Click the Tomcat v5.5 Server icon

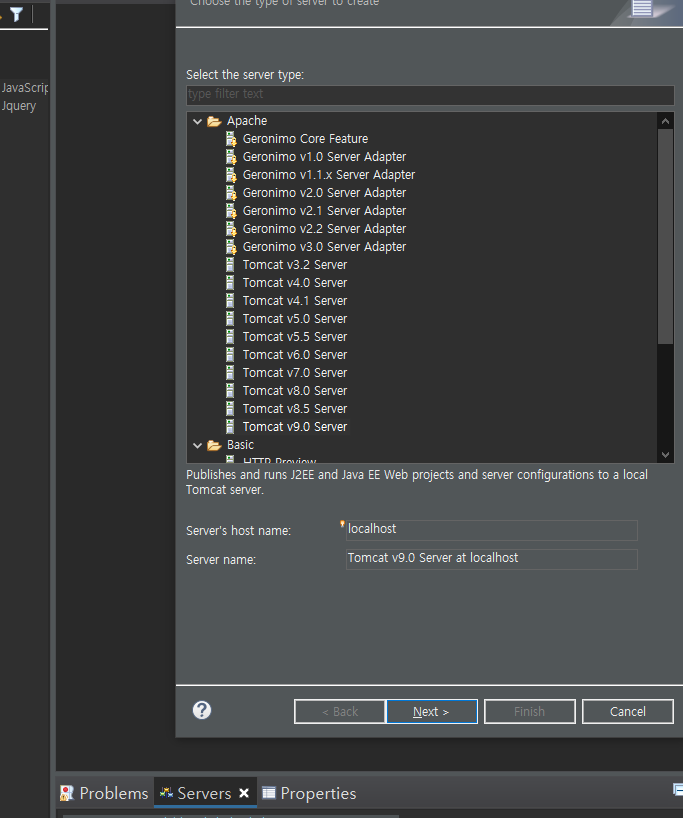[x=230, y=336]
